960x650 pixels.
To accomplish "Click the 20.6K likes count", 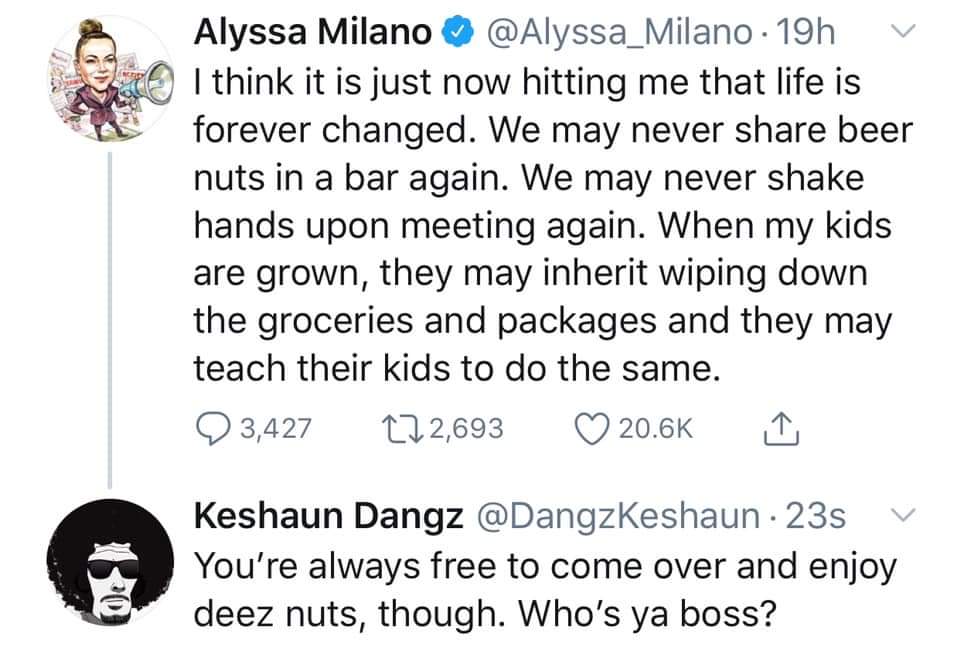I will coord(655,428).
